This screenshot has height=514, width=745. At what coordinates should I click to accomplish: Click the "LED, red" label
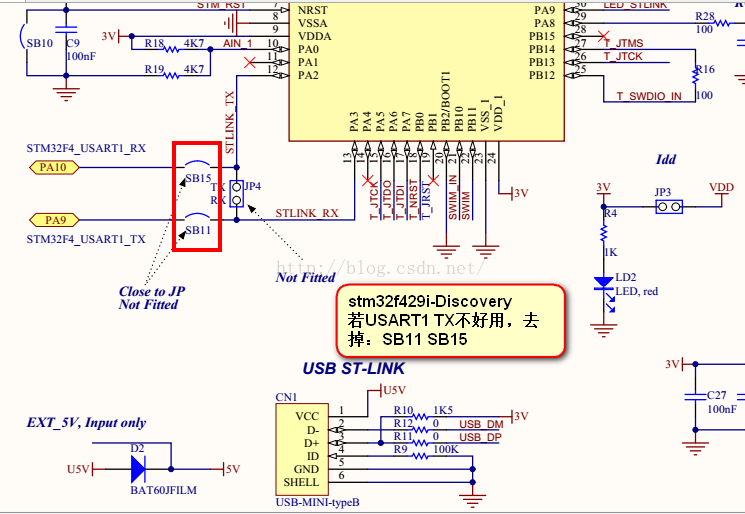[x=637, y=291]
